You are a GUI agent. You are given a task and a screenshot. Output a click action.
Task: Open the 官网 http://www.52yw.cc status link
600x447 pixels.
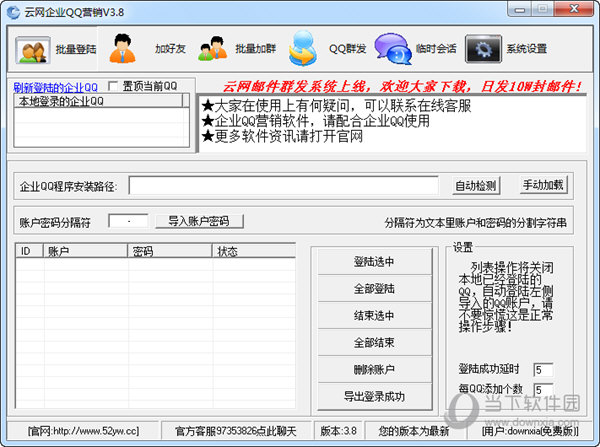tap(83, 431)
